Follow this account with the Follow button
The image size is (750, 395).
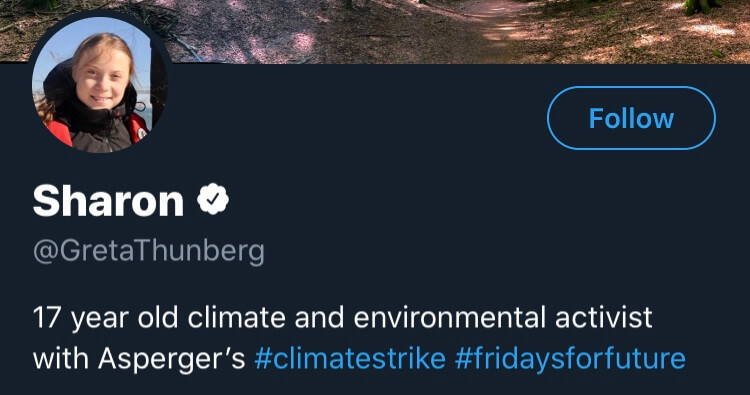631,118
